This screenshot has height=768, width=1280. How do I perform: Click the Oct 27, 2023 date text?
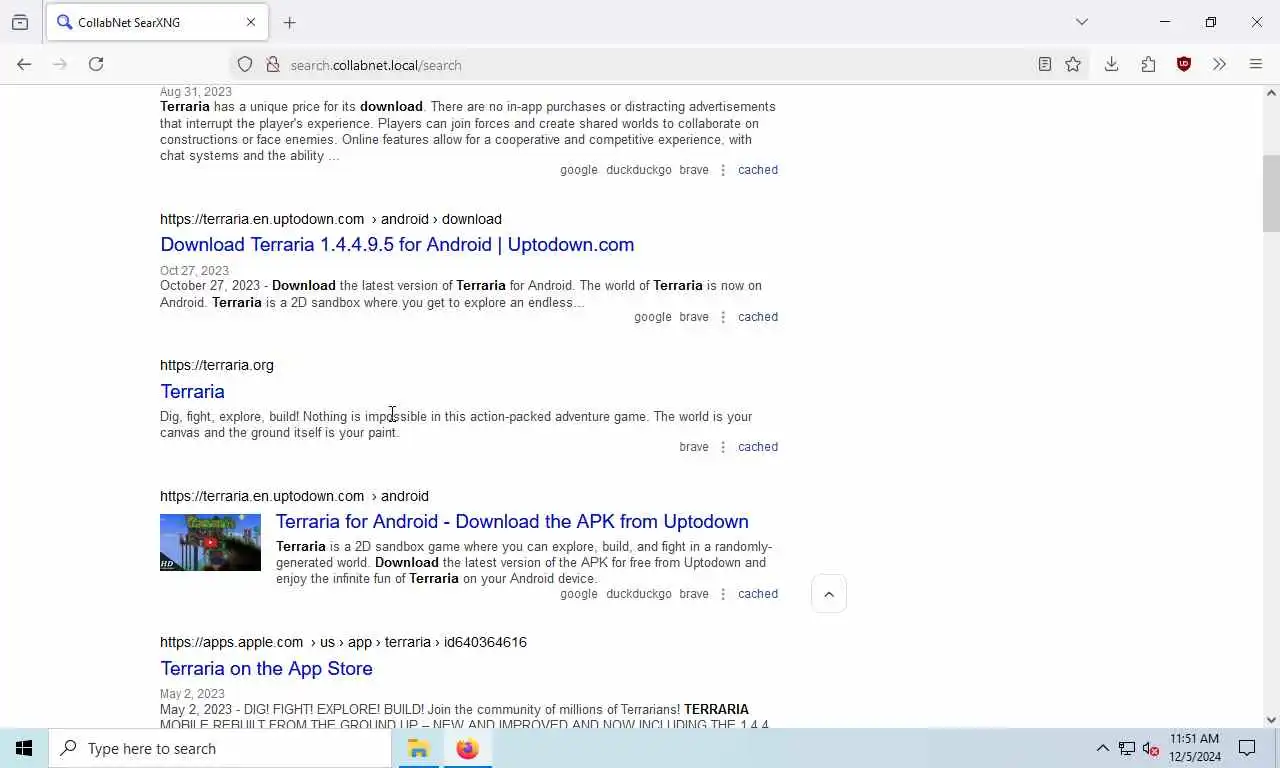[x=194, y=271]
